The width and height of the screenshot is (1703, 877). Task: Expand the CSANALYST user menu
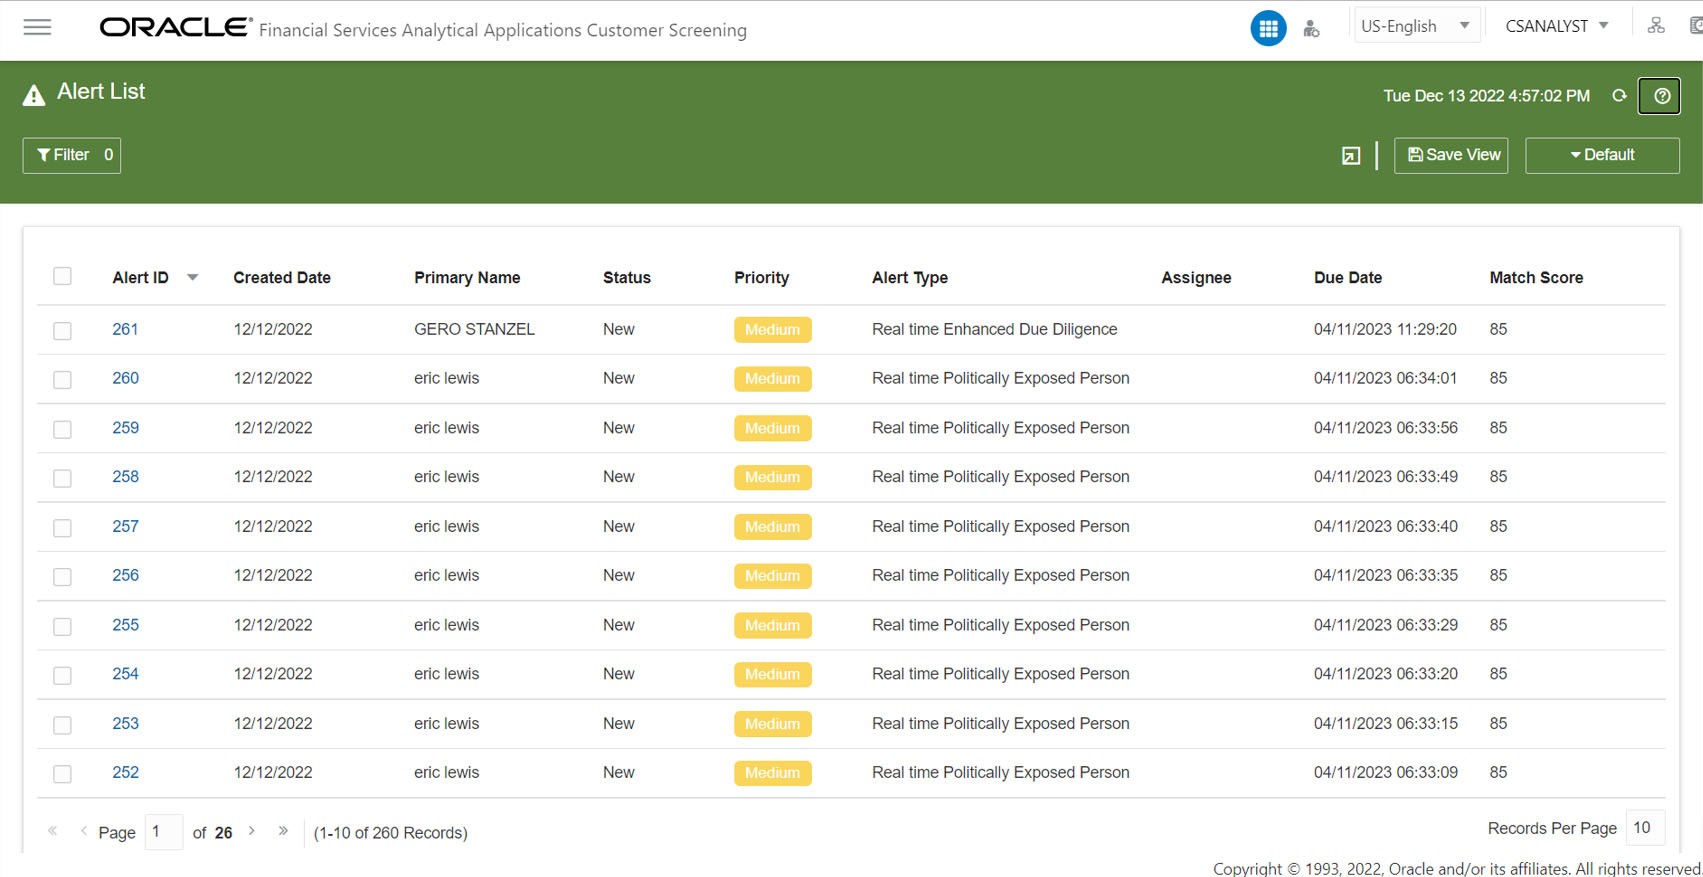click(x=1556, y=26)
